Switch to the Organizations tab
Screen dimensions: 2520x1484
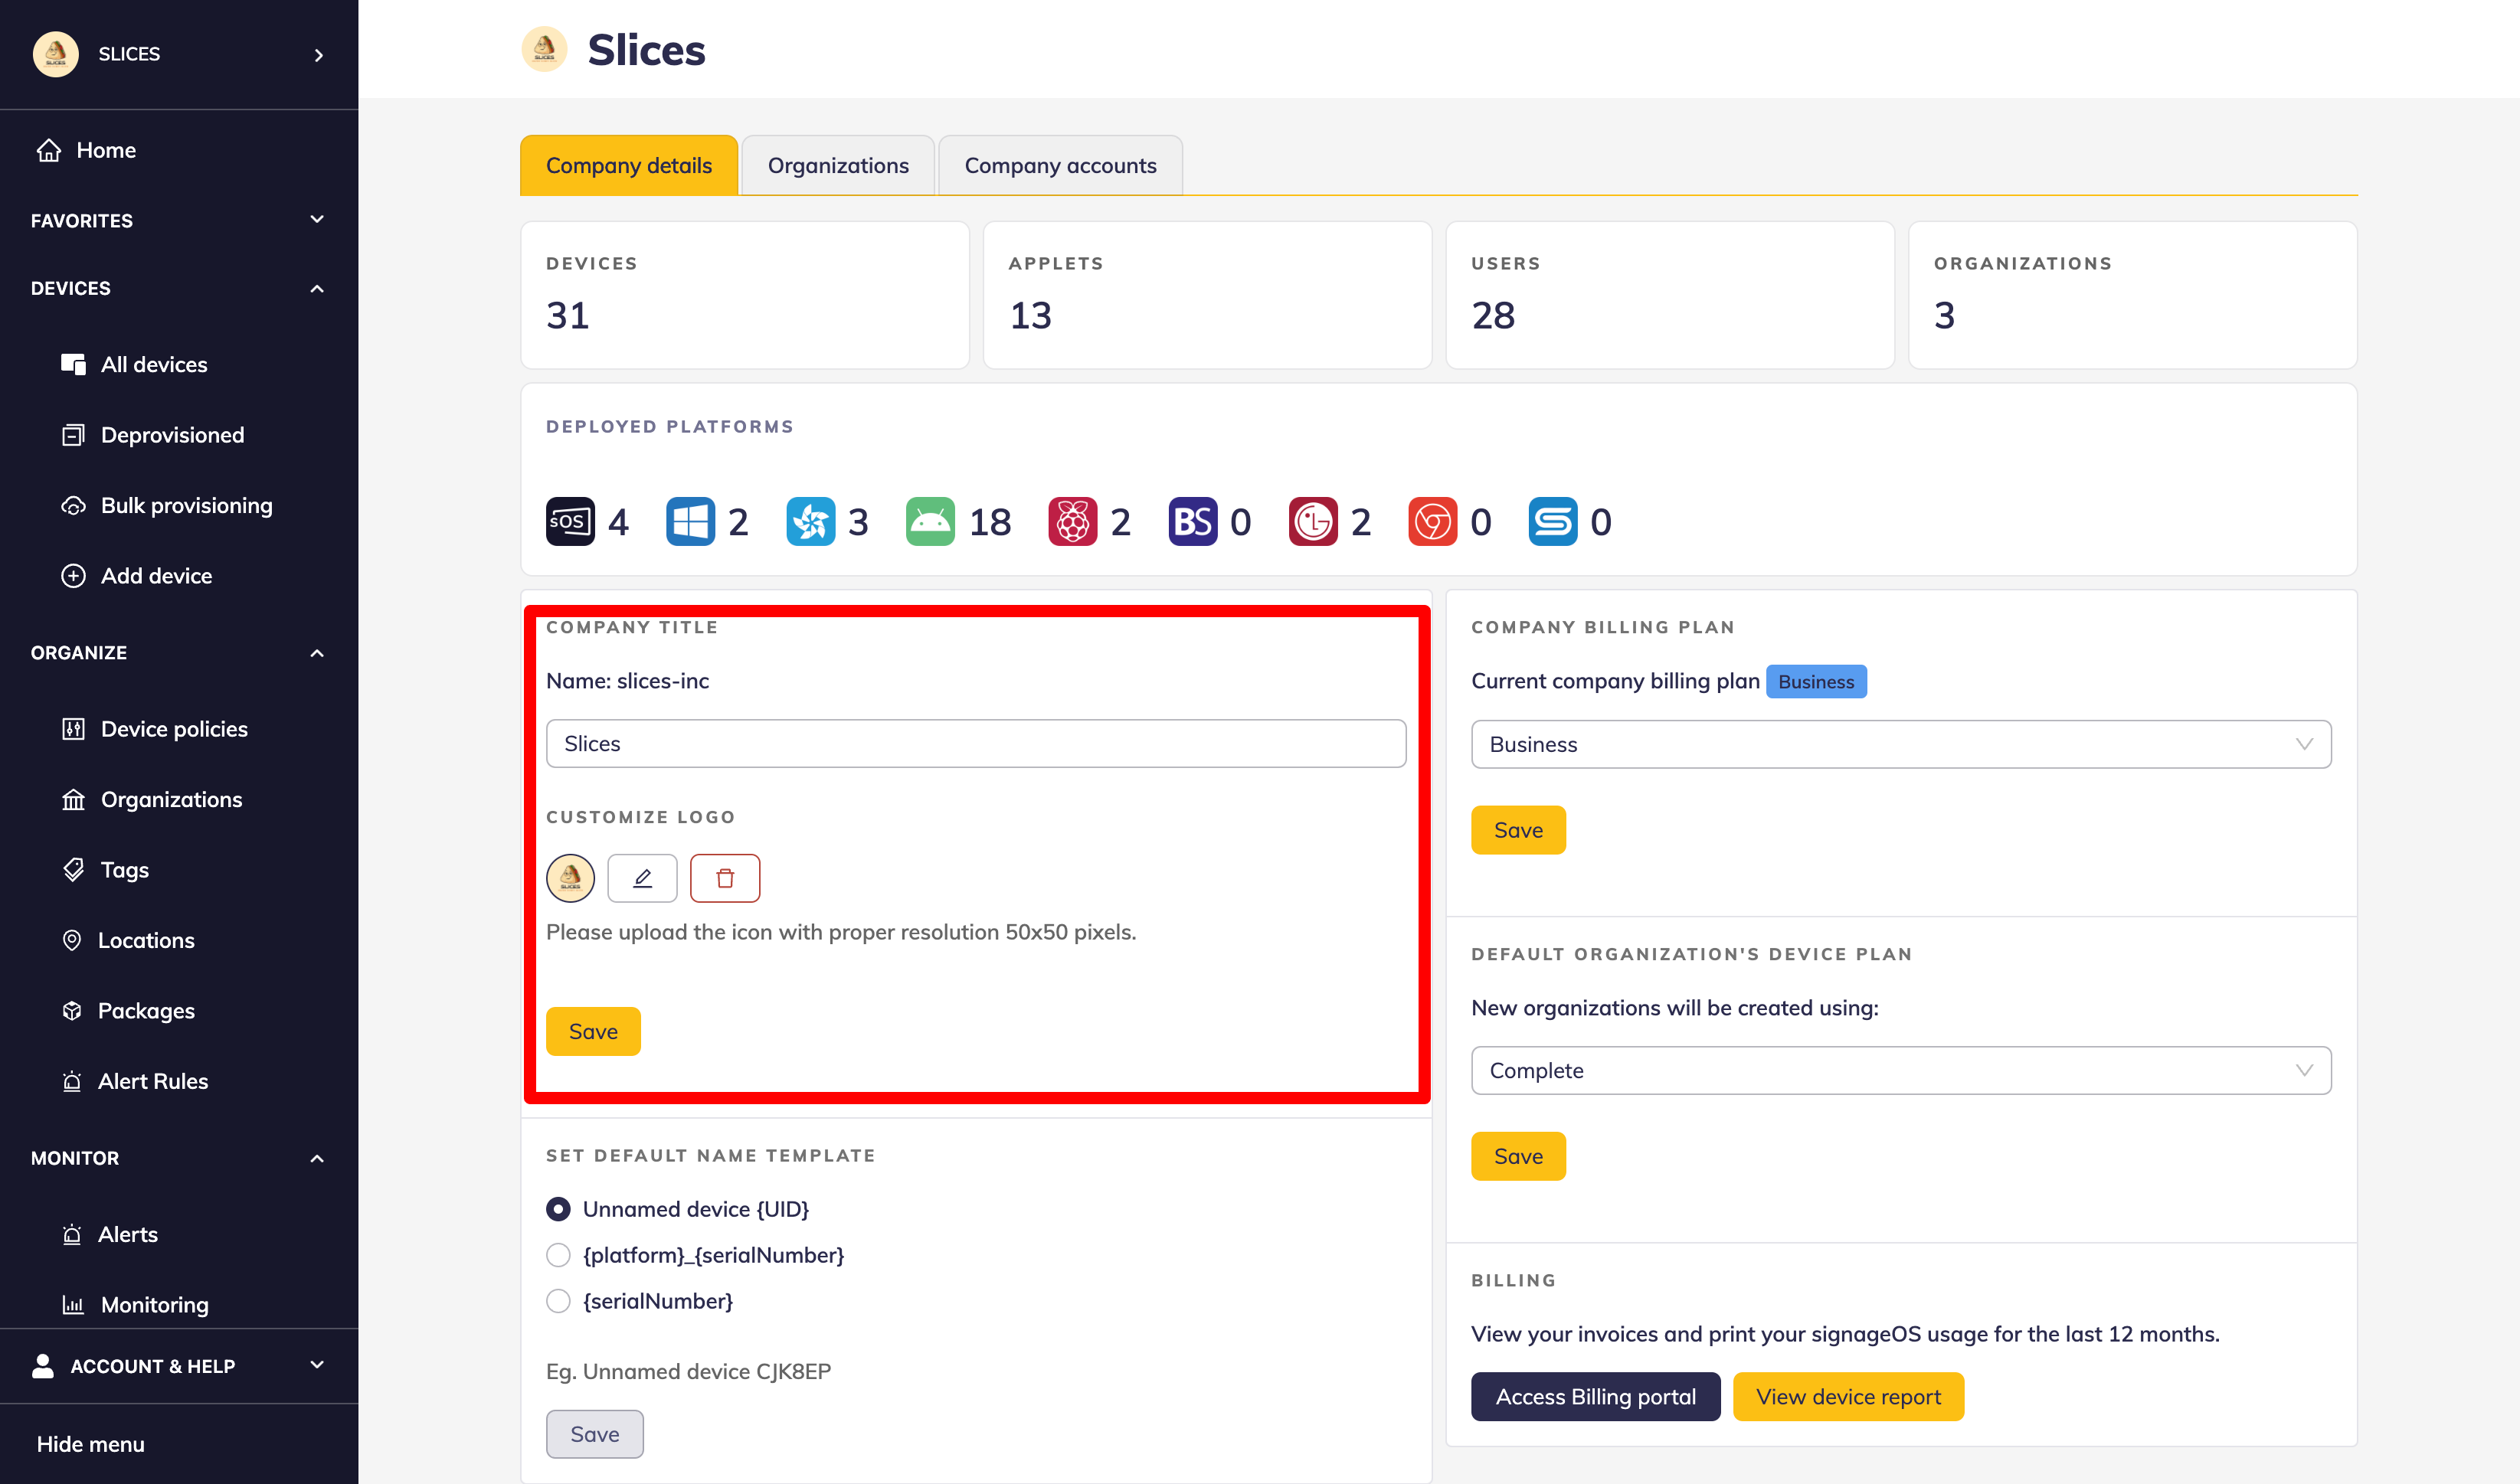tap(838, 166)
